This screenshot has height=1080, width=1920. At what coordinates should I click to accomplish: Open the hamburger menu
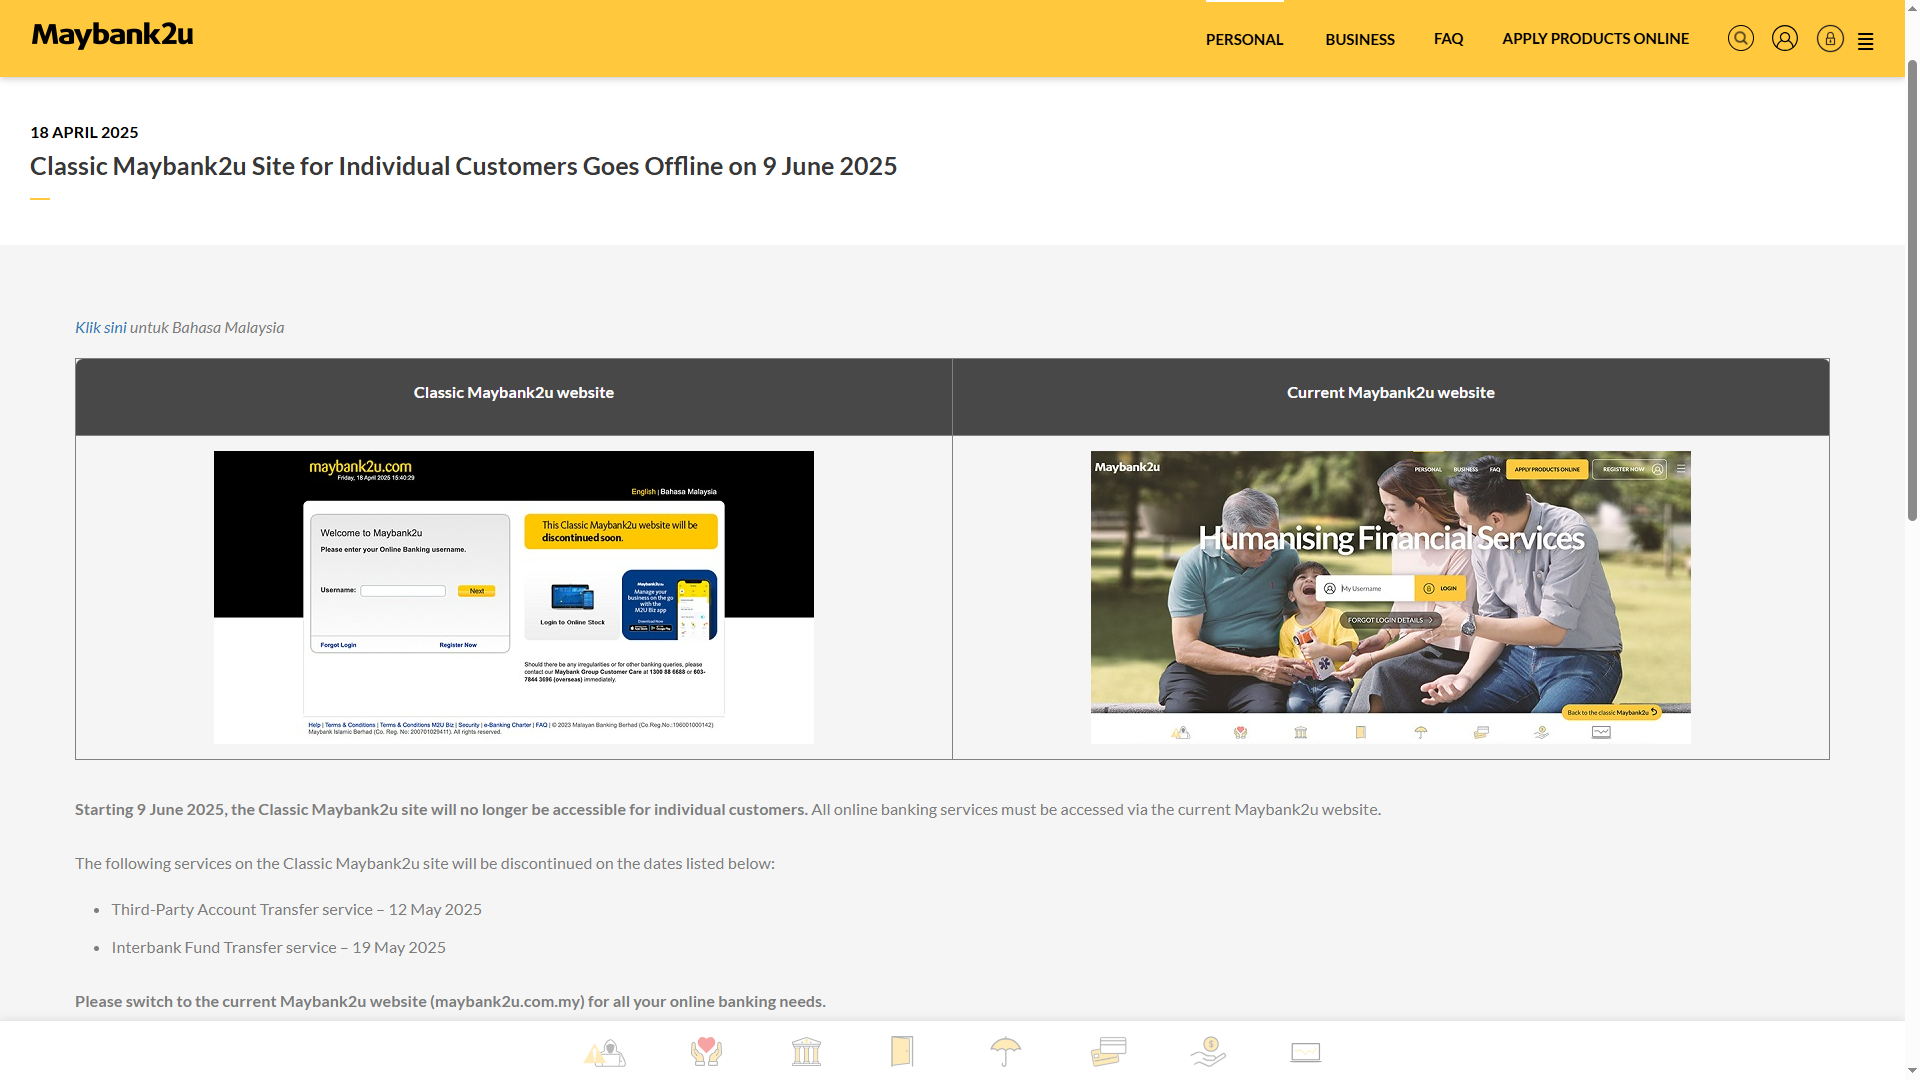1865,41
